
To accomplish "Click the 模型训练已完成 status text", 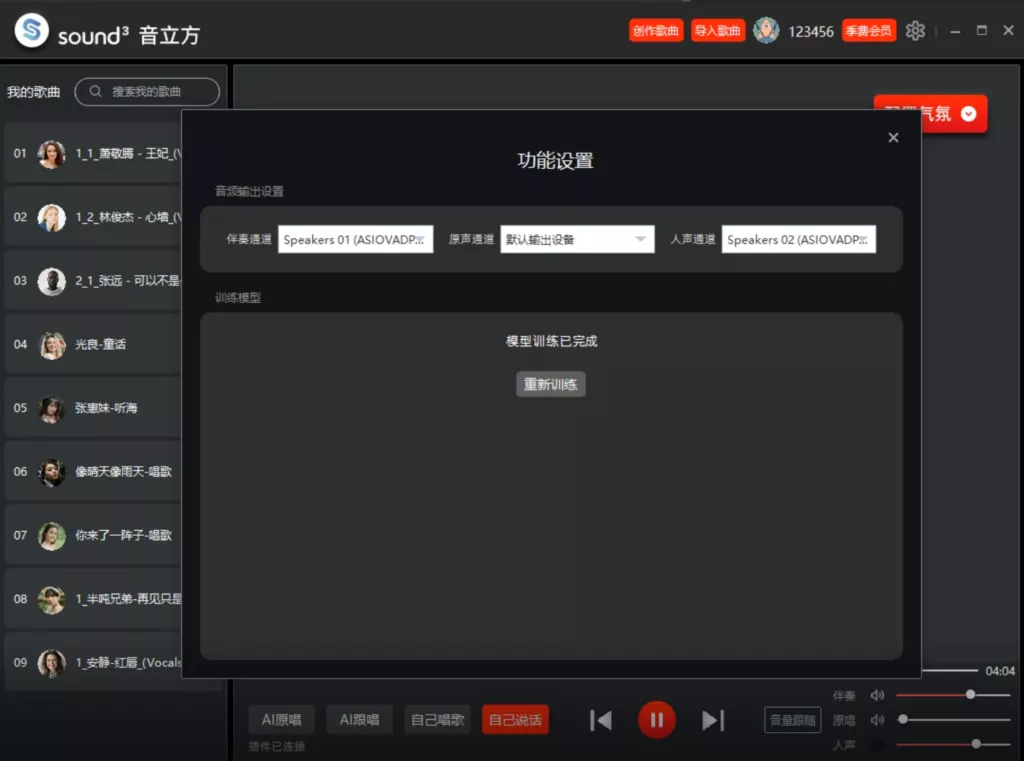I will tap(551, 341).
